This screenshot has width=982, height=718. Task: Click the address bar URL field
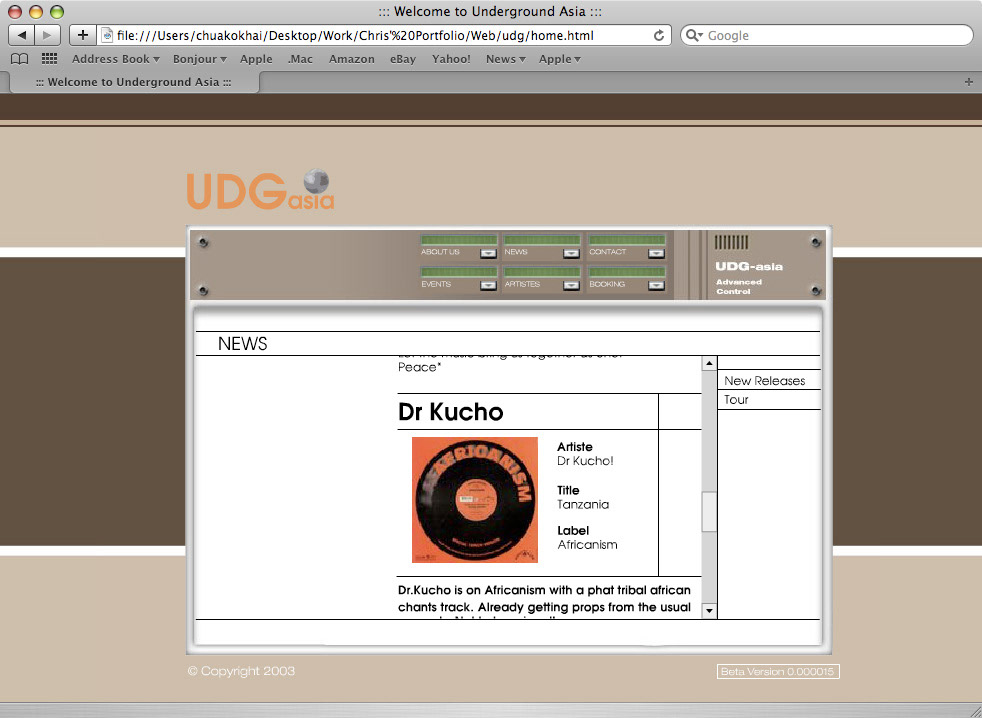point(382,36)
